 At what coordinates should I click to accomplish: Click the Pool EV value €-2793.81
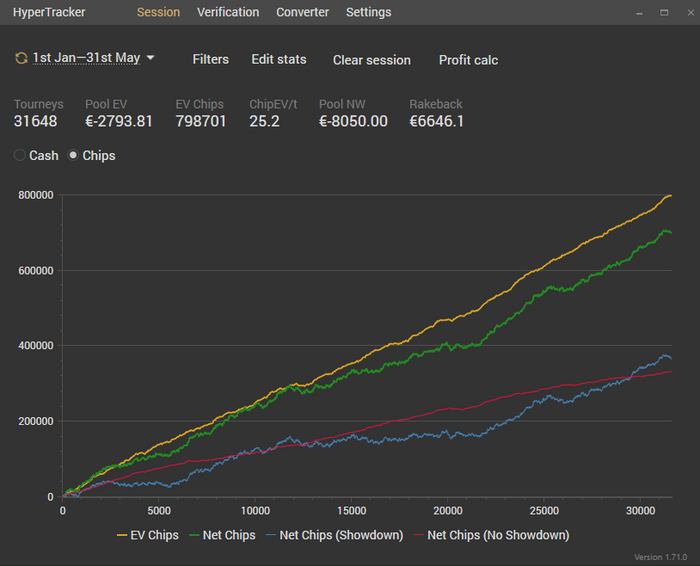(119, 121)
